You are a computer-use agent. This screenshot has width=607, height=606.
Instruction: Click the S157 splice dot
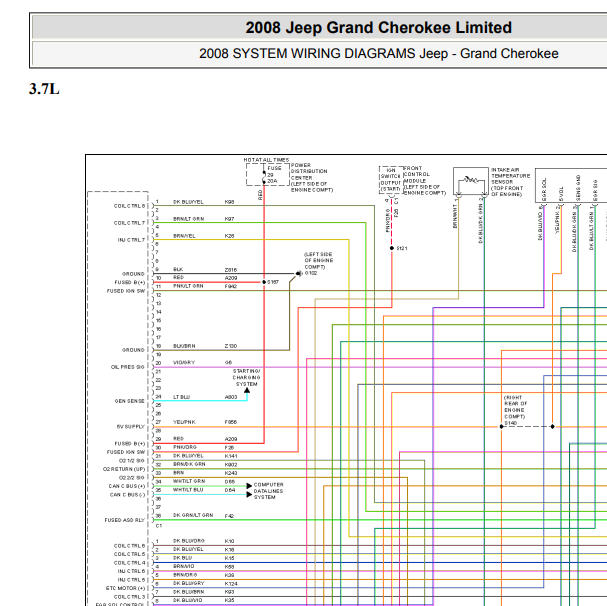[264, 282]
